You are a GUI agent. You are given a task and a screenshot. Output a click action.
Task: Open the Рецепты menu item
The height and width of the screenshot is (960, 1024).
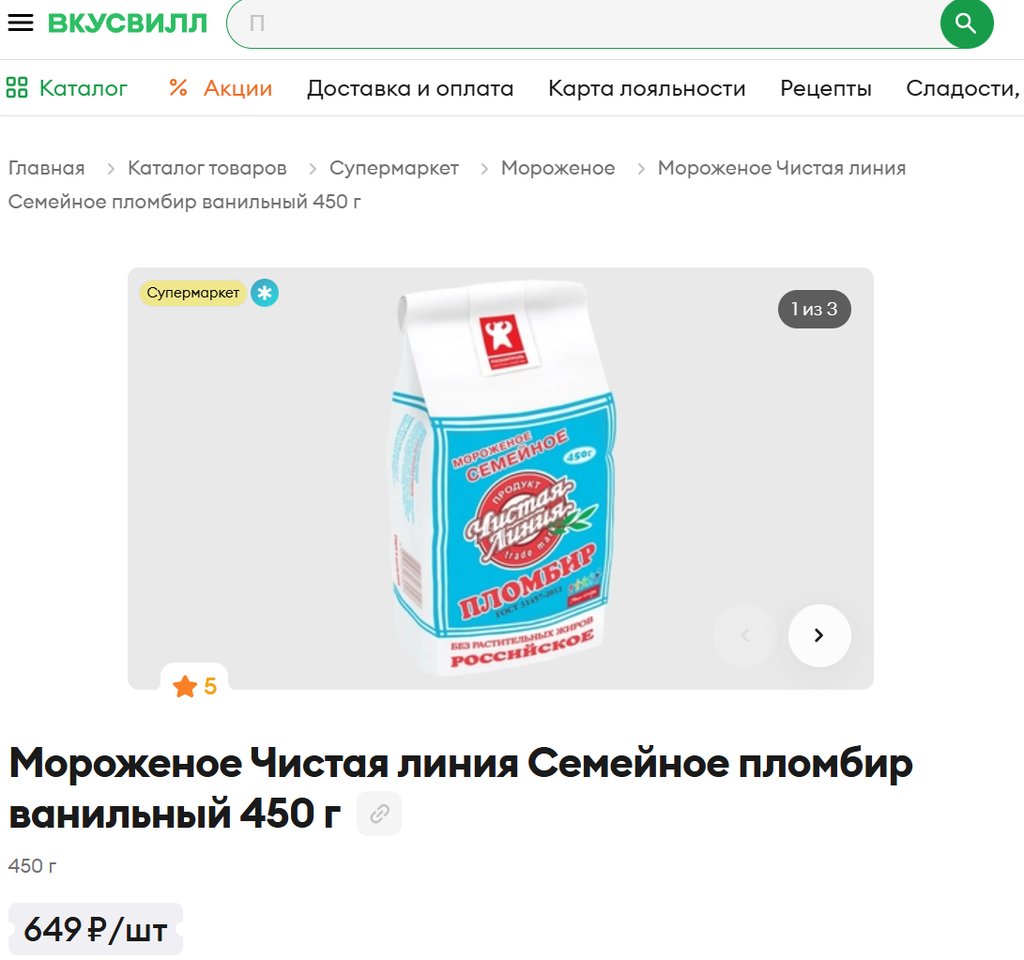coord(825,88)
